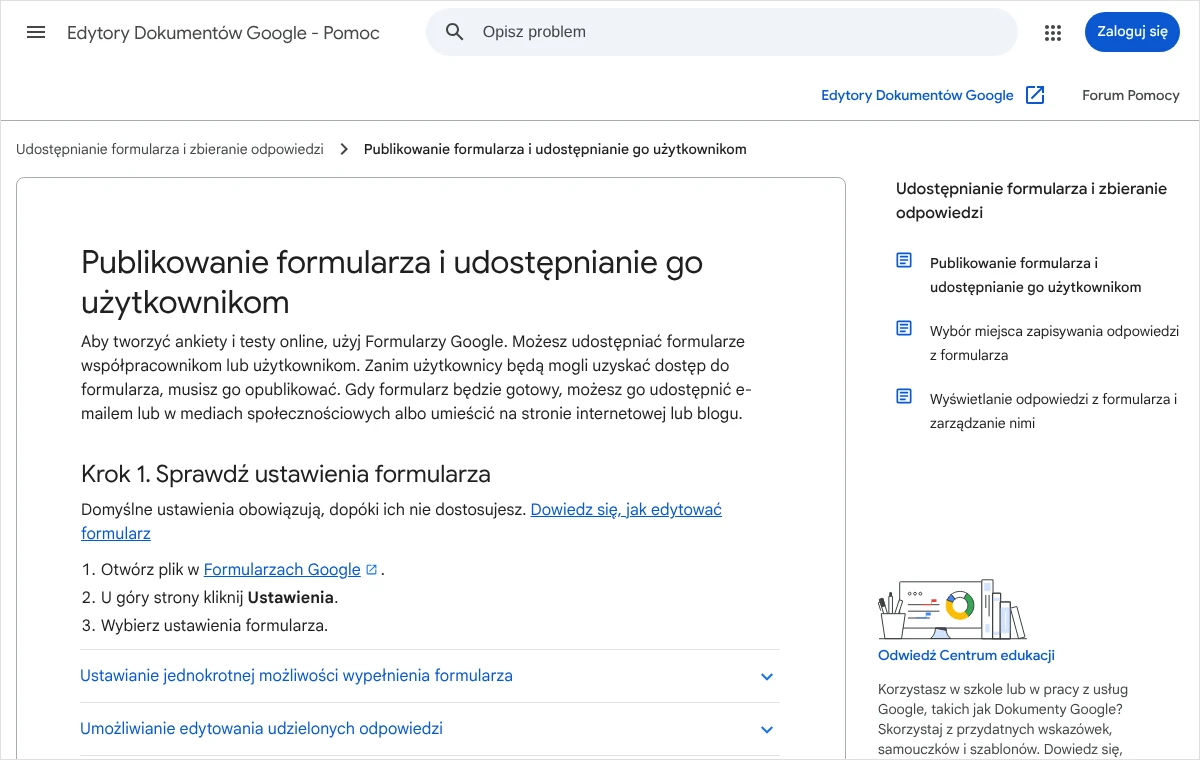Image resolution: width=1200 pixels, height=760 pixels.
Task: Click main title Publikowanie formularza i udostępnianie go użytkownikom
Action: pyautogui.click(x=392, y=282)
